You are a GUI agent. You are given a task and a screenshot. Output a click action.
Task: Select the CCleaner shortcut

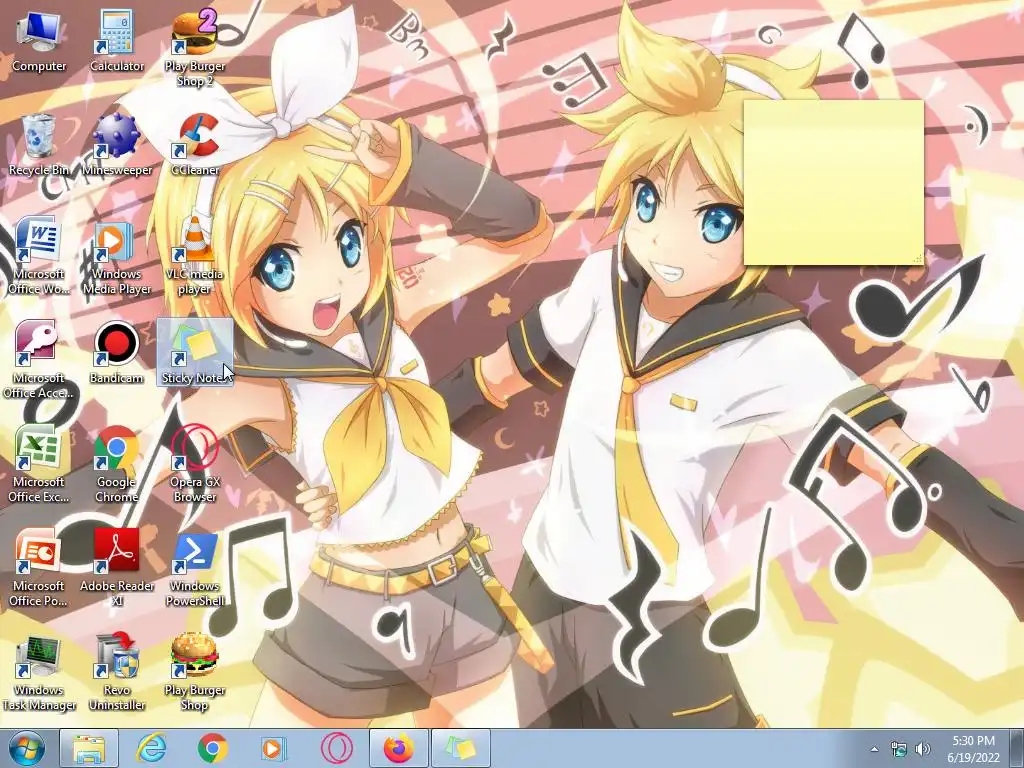tap(195, 144)
